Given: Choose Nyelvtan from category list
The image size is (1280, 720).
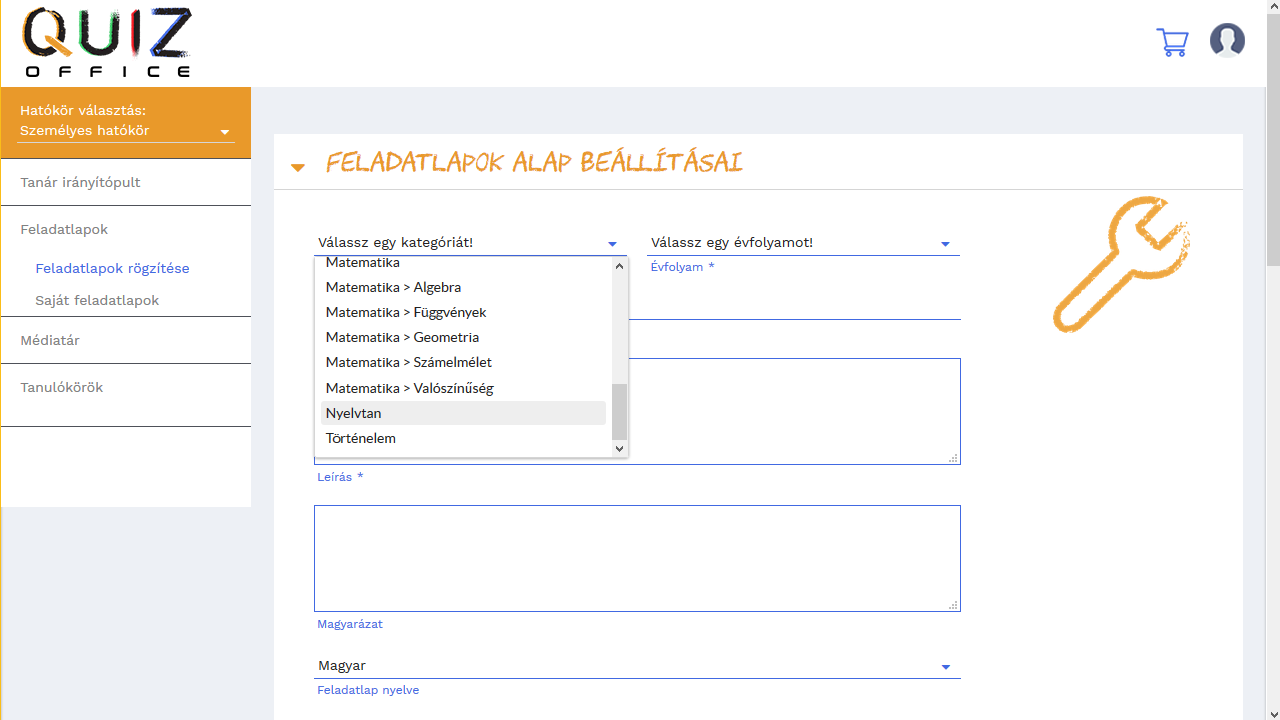Looking at the screenshot, I should pos(463,413).
